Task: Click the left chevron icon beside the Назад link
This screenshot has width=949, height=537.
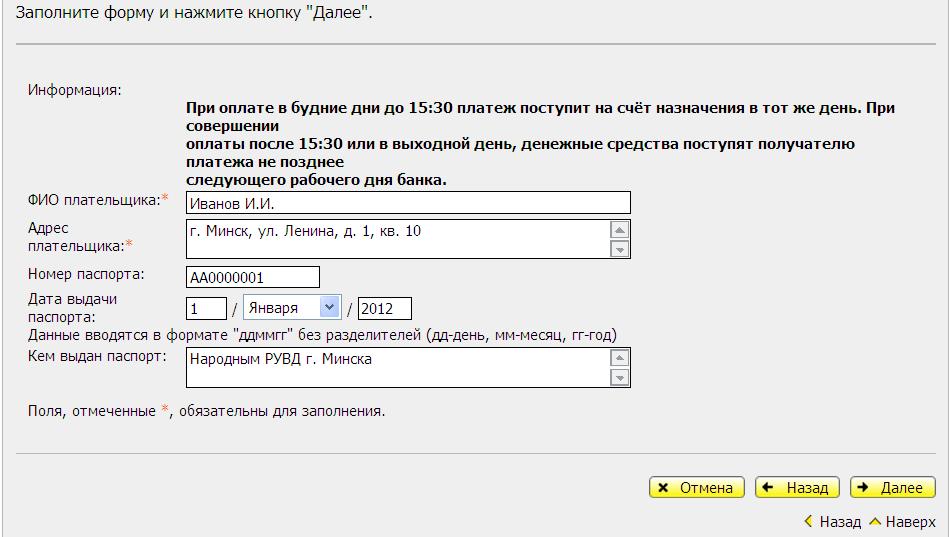Action: [x=809, y=522]
